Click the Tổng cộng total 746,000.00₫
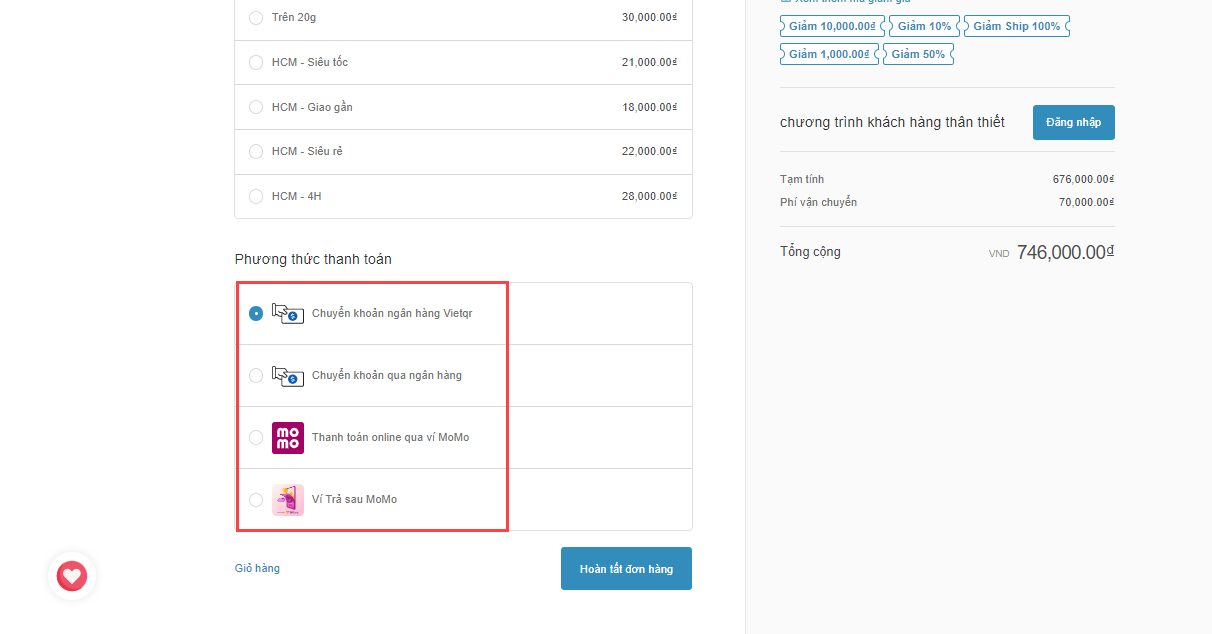The image size is (1212, 634). [x=1065, y=252]
